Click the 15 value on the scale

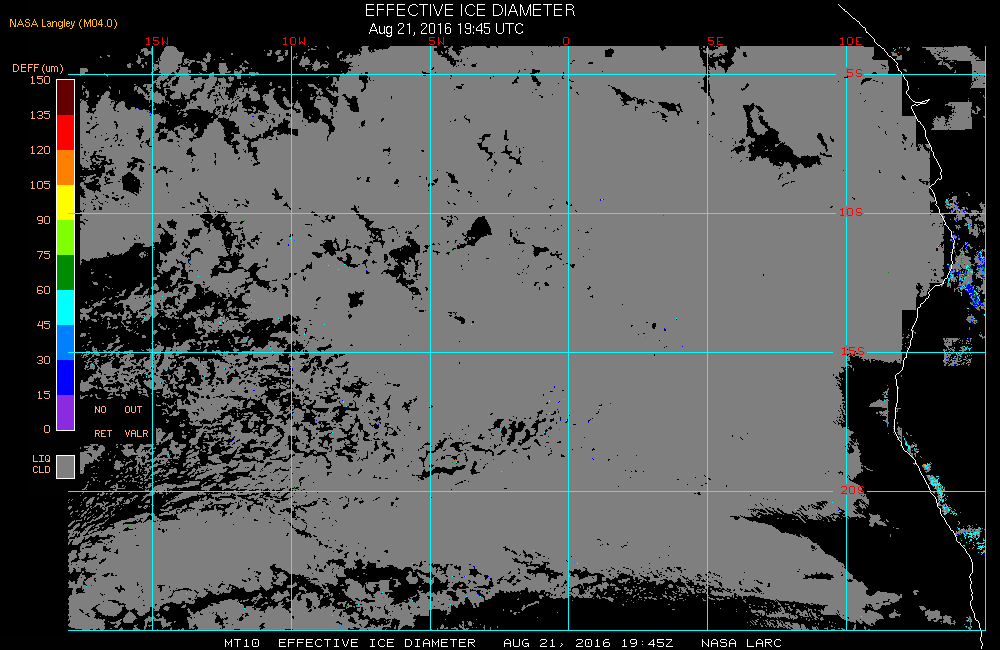(43, 395)
